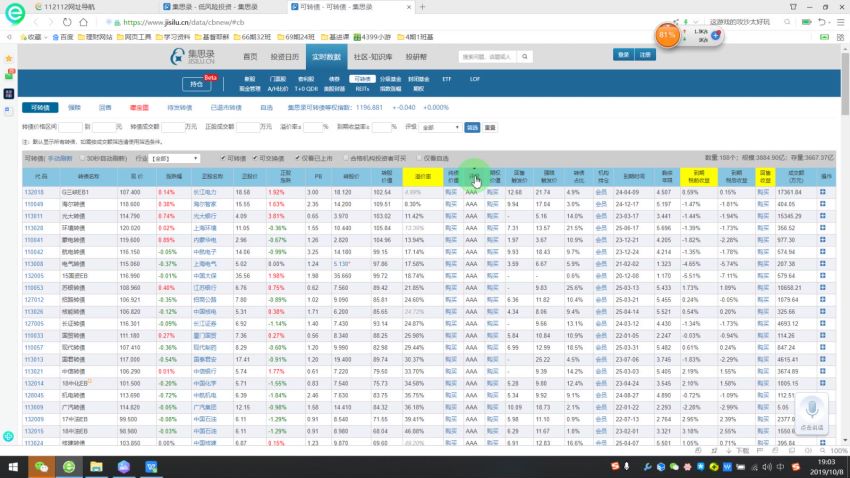Click the Jisilu logo
Image resolution: width=850 pixels, height=478 pixels.
click(x=192, y=56)
